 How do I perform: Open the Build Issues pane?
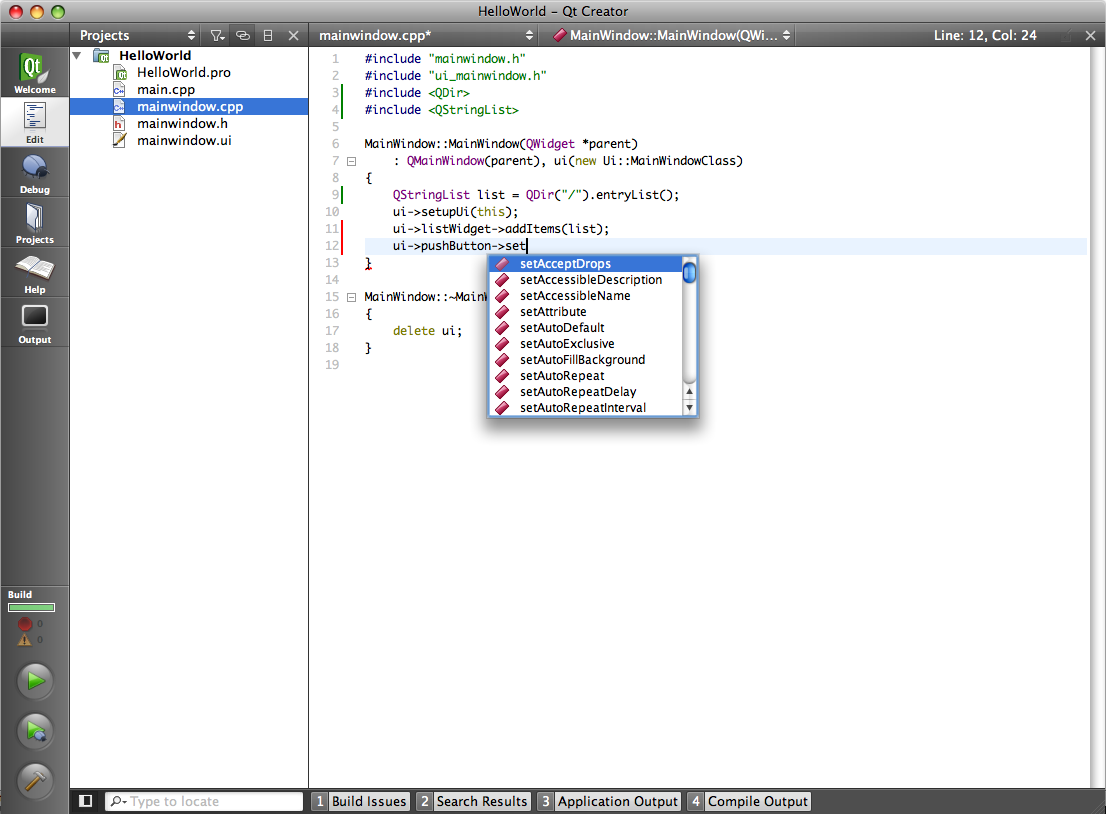coord(360,801)
